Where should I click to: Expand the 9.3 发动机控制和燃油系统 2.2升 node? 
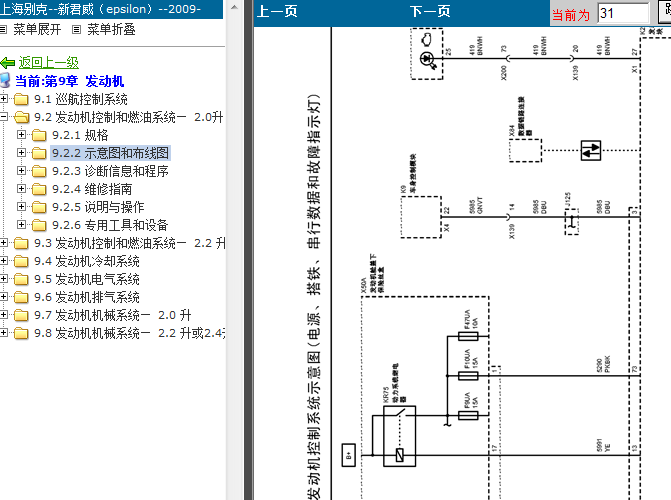coord(3,243)
